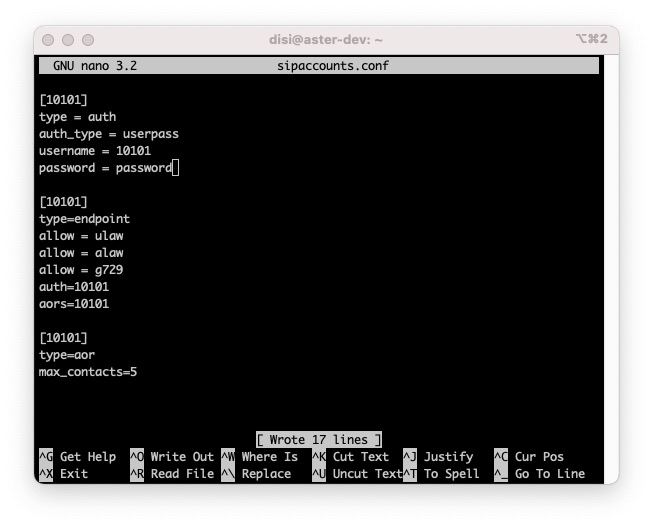The image size is (653, 526).
Task: Click the green zoom window button
Action: click(x=88, y=40)
